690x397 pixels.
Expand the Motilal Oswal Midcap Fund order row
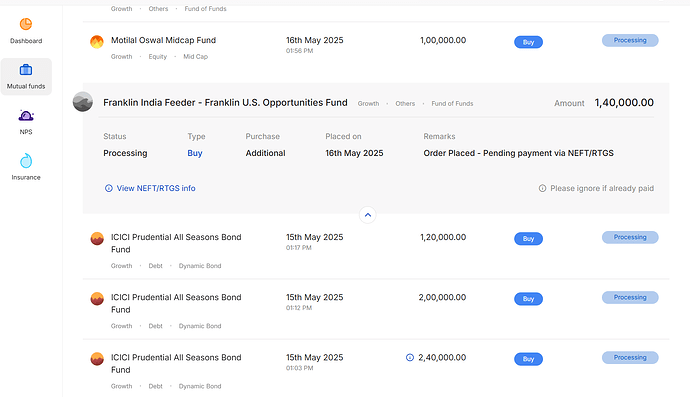pyautogui.click(x=376, y=48)
